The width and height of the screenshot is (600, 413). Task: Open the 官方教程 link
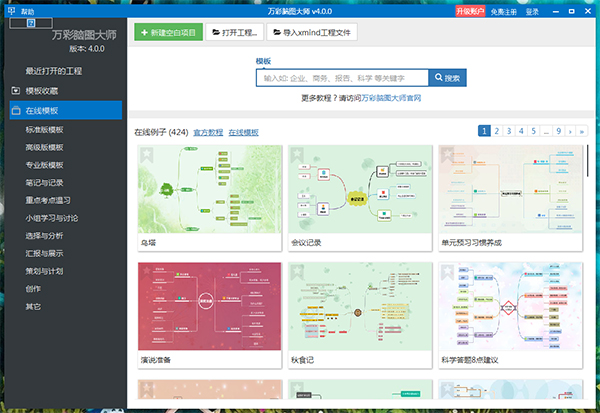tap(208, 132)
